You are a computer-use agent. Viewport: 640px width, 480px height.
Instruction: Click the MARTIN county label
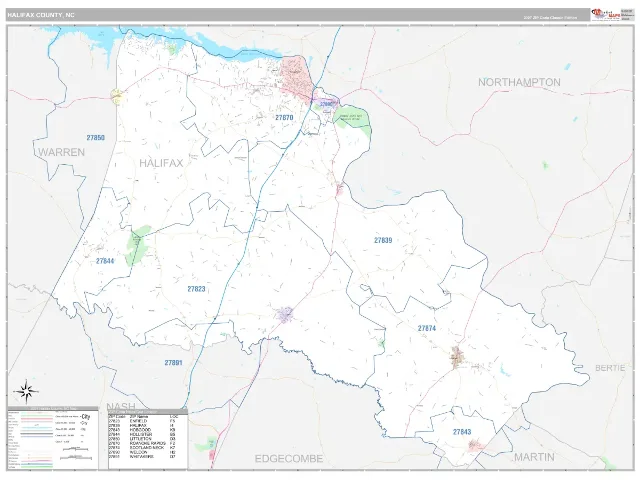[x=534, y=457]
